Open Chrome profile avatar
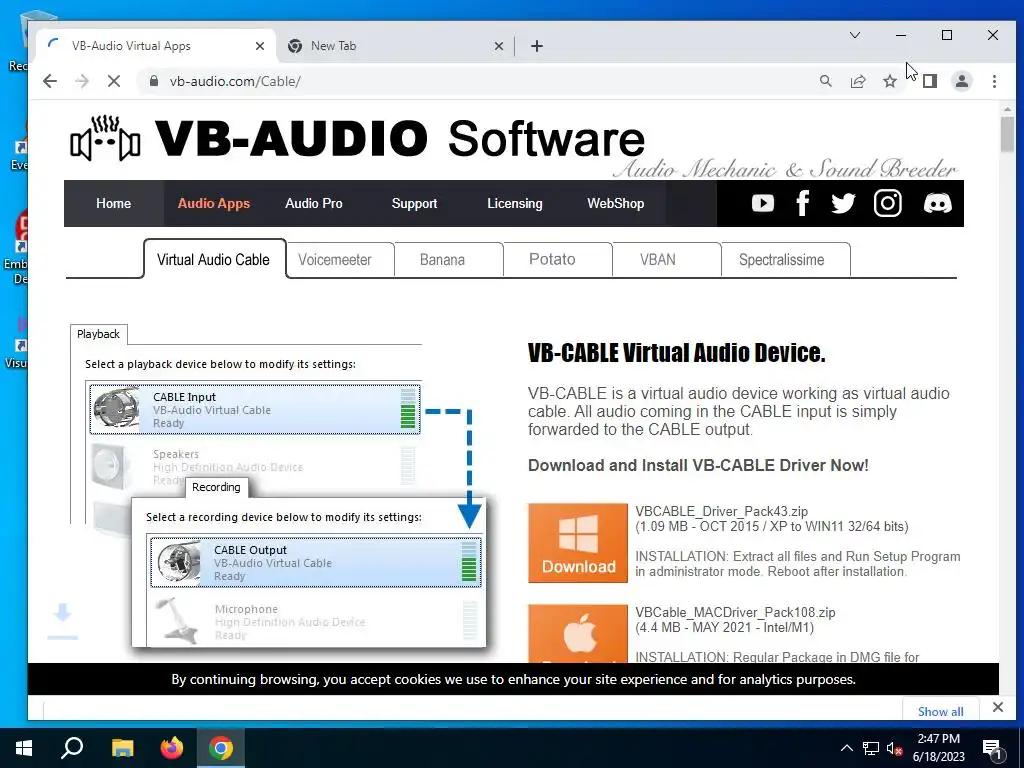 coord(961,81)
